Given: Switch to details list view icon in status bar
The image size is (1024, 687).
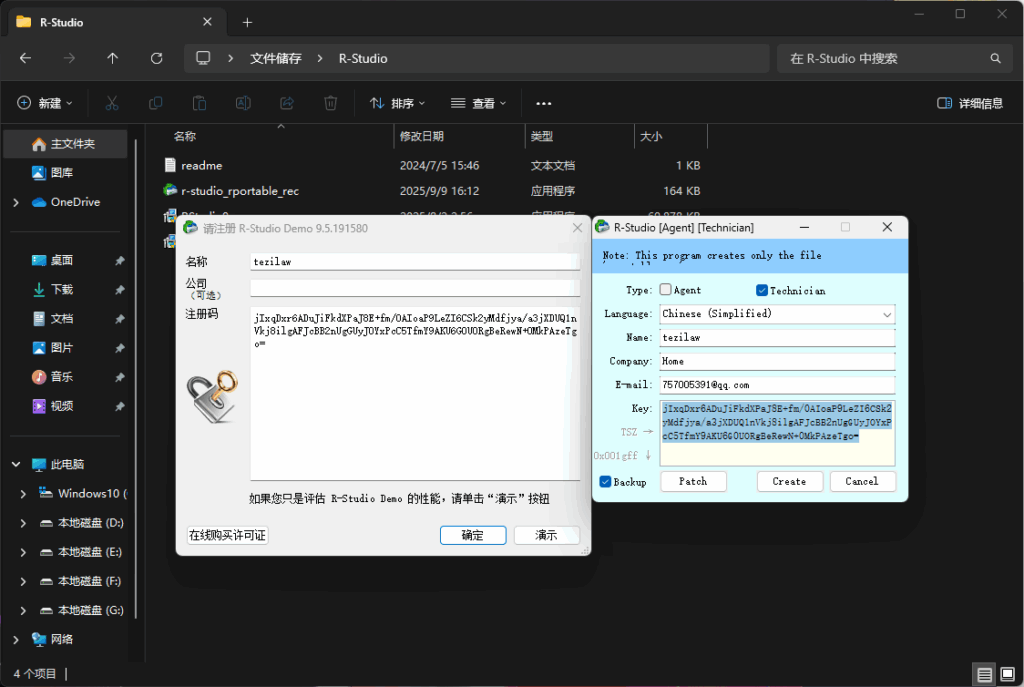Looking at the screenshot, I should pyautogui.click(x=984, y=674).
